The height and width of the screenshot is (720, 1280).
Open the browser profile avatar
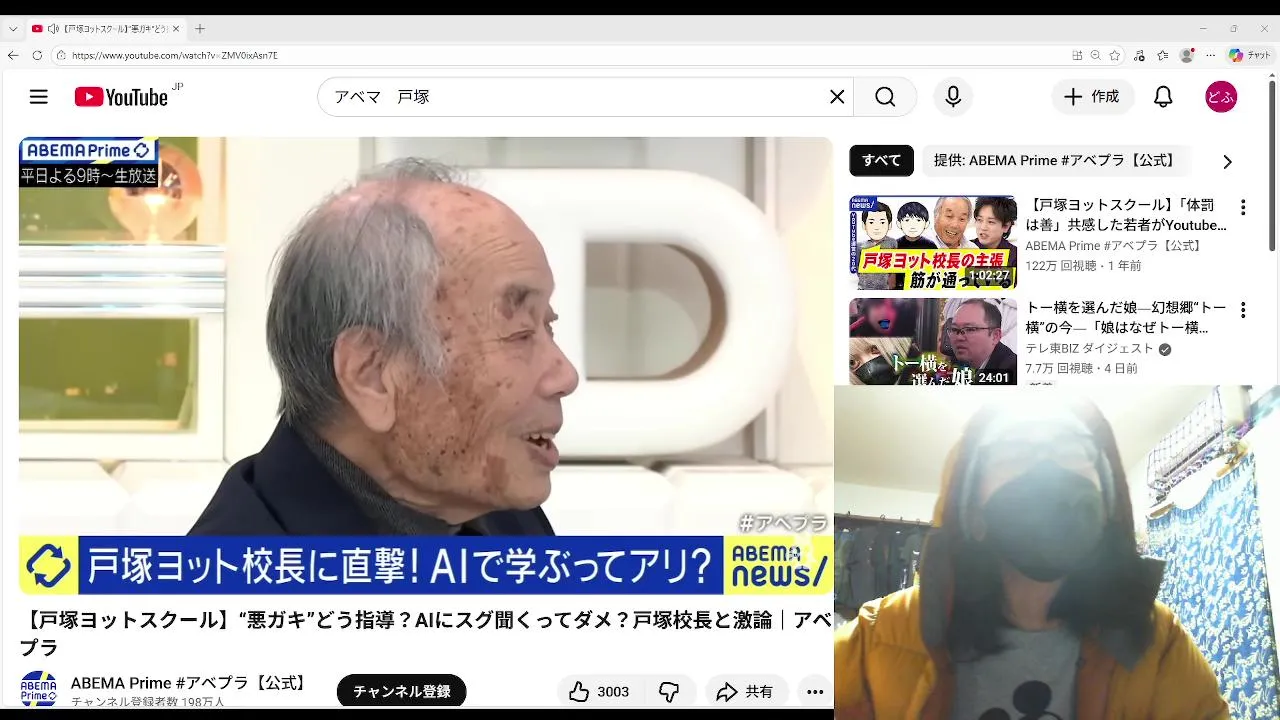1187,55
